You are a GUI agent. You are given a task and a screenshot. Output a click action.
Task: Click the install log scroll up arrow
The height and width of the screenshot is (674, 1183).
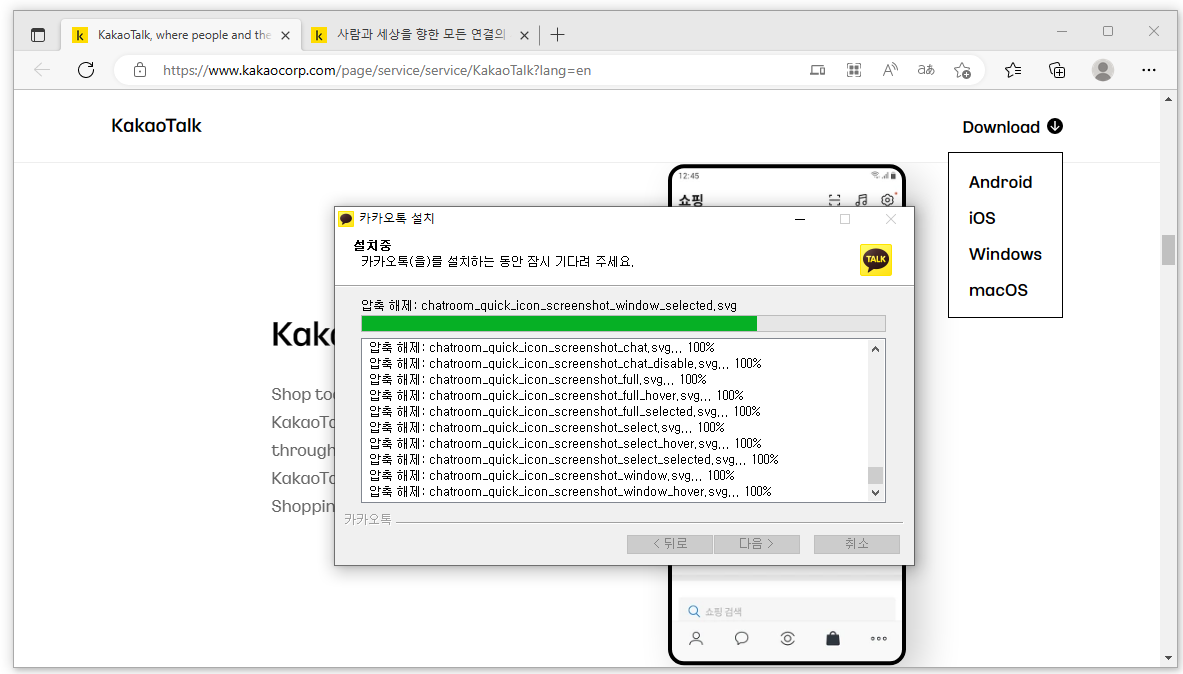875,348
